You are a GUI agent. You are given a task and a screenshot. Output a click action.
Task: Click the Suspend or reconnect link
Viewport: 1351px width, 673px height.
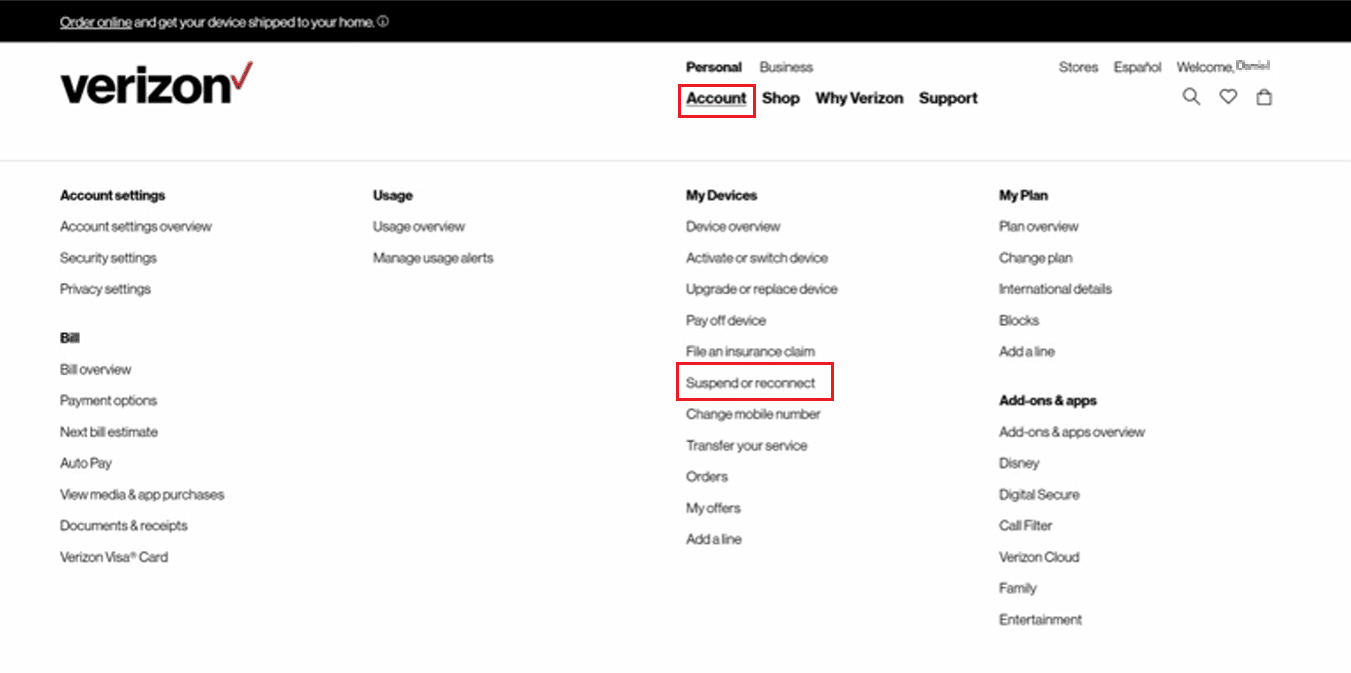750,383
